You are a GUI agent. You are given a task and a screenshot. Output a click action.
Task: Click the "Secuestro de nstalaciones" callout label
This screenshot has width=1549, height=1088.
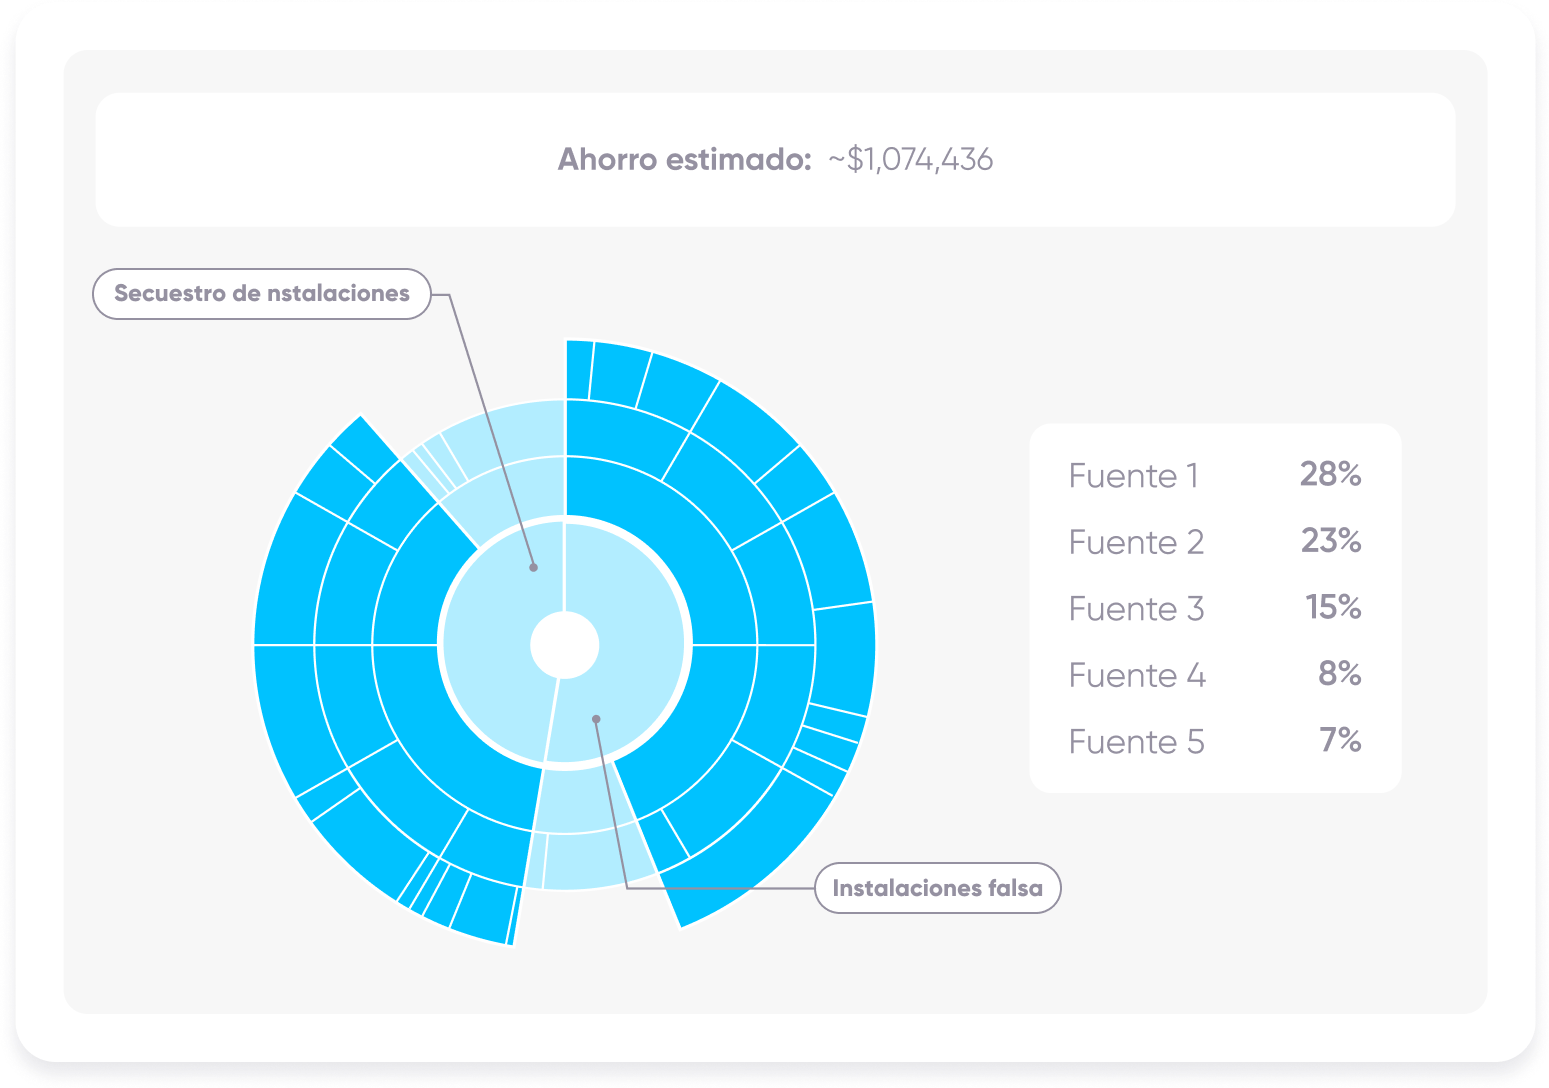261,294
